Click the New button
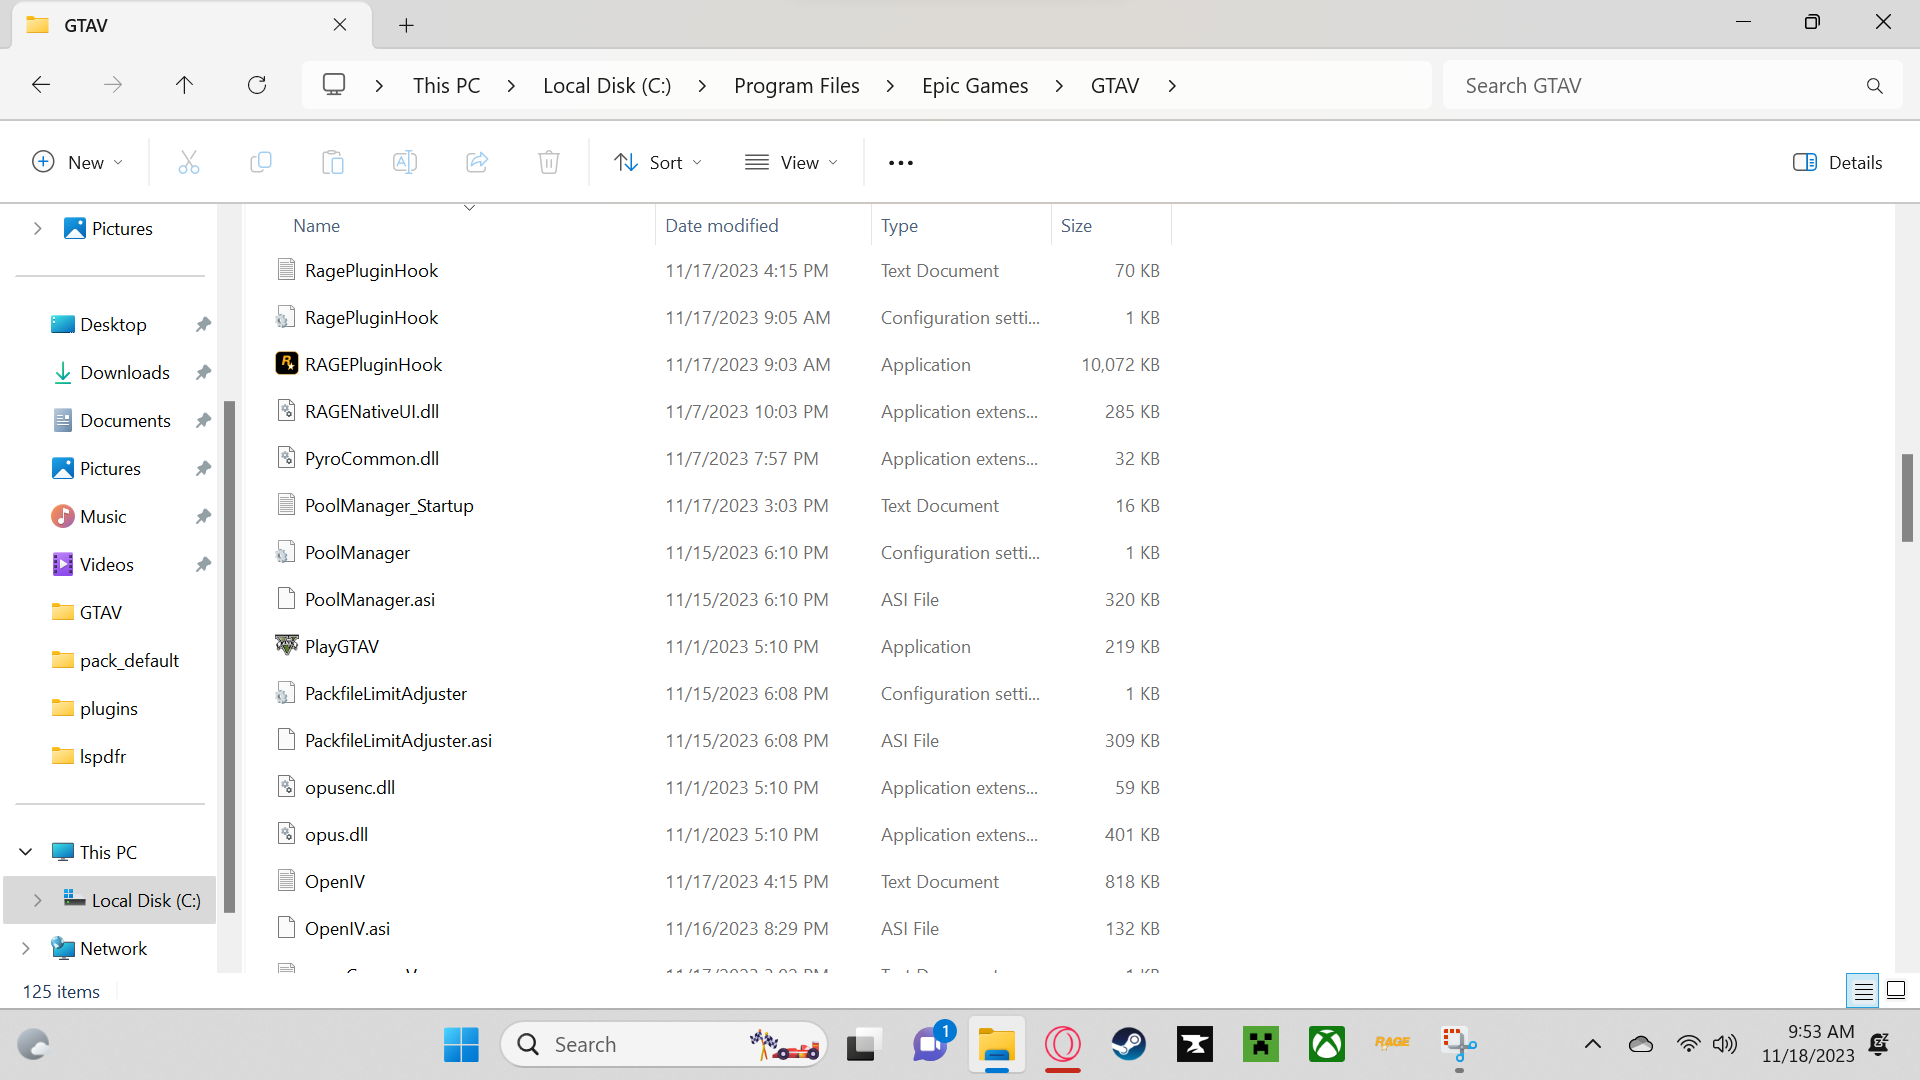This screenshot has height=1080, width=1920. click(78, 162)
